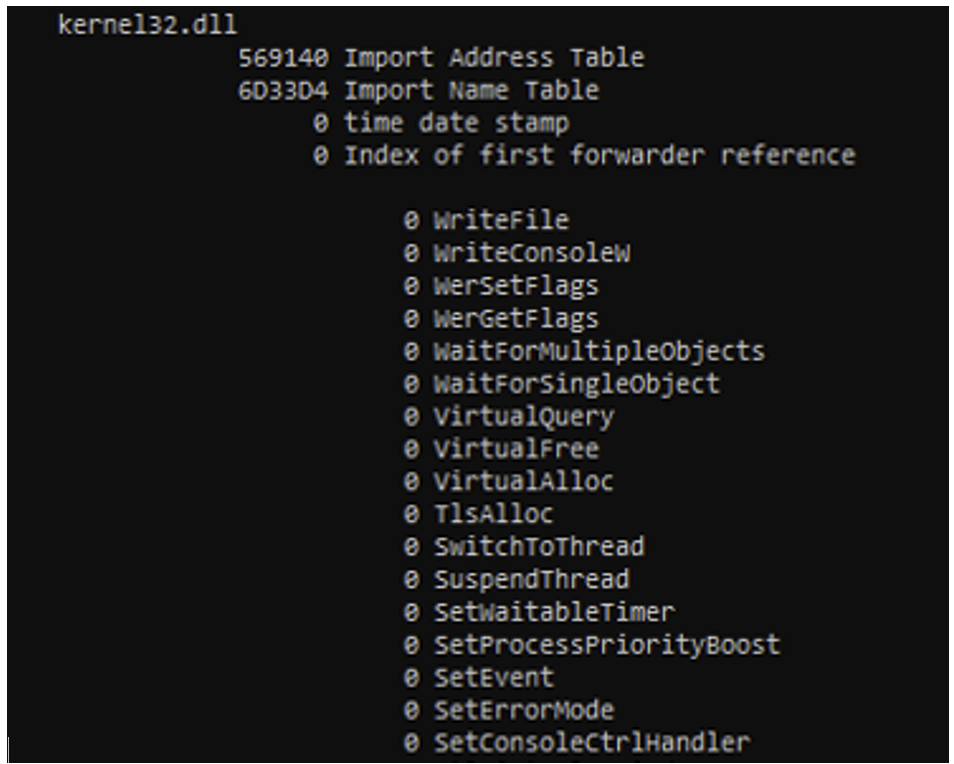Image resolution: width=954 pixels, height=764 pixels.
Task: Click the SetWaitableTimer entry
Action: 553,611
